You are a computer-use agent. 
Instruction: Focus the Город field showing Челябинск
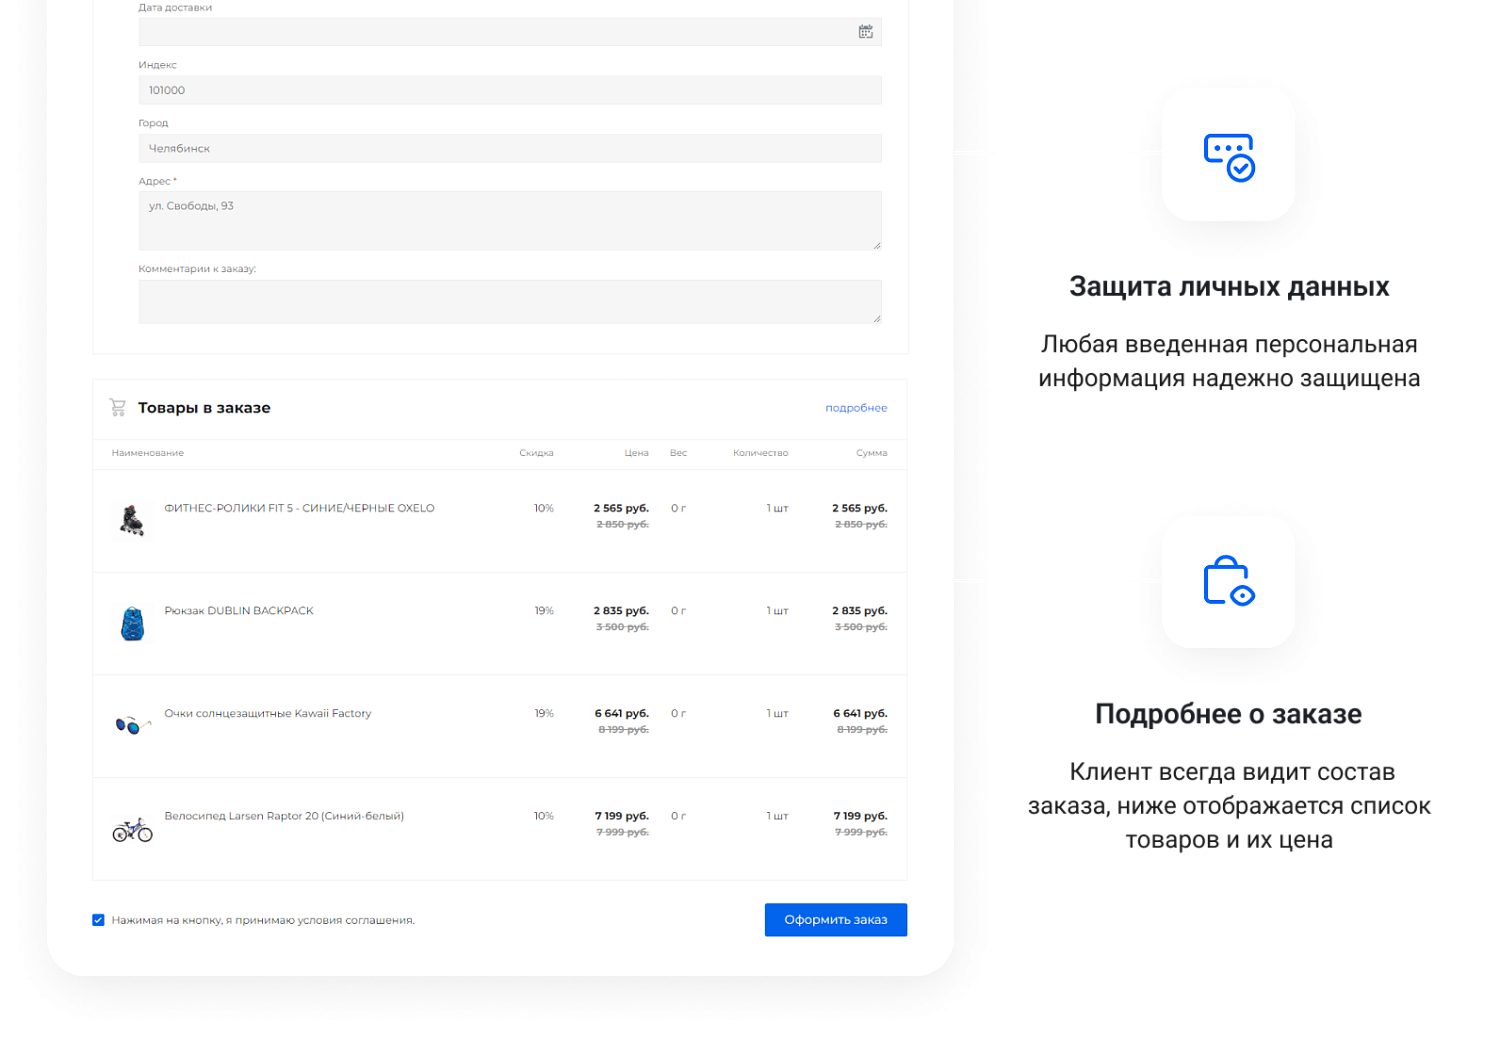pos(509,148)
